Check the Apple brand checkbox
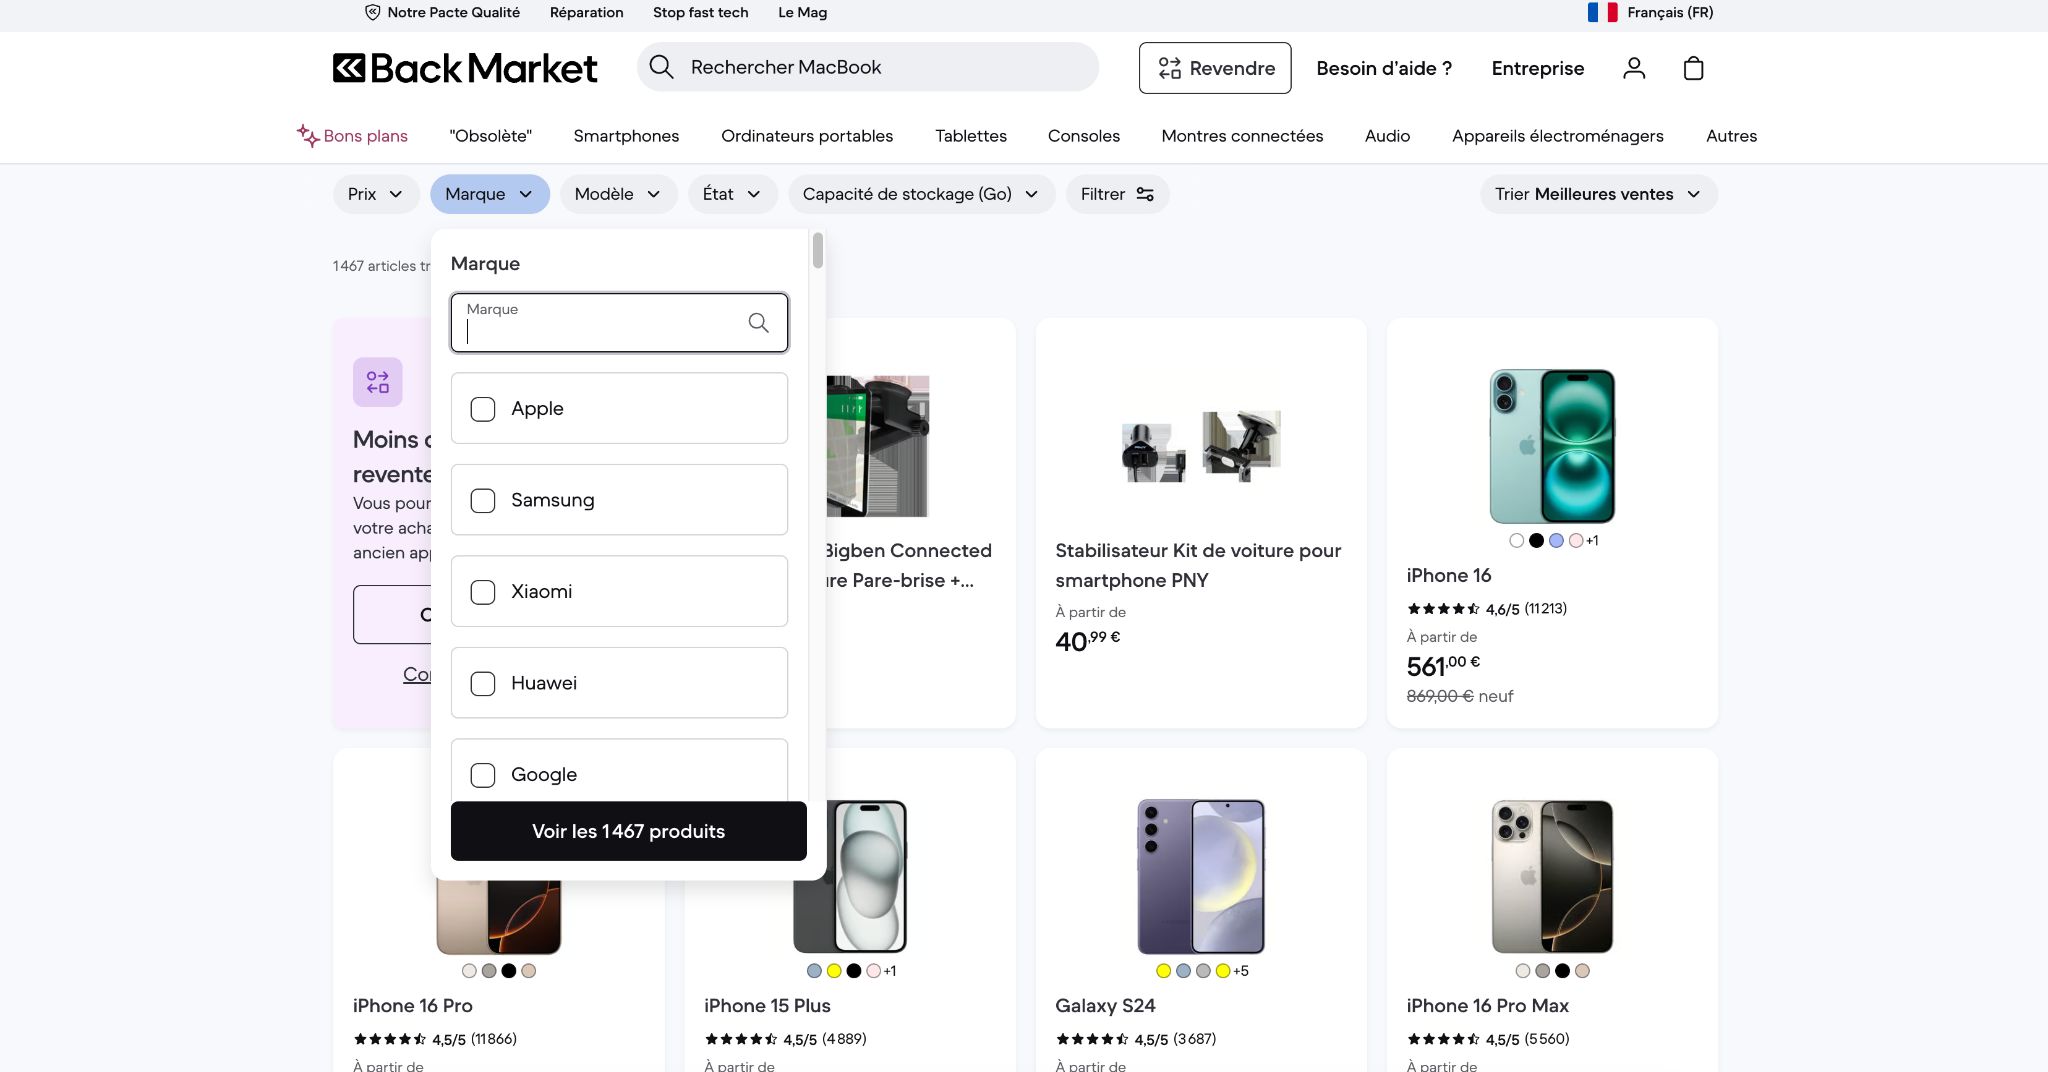 483,409
